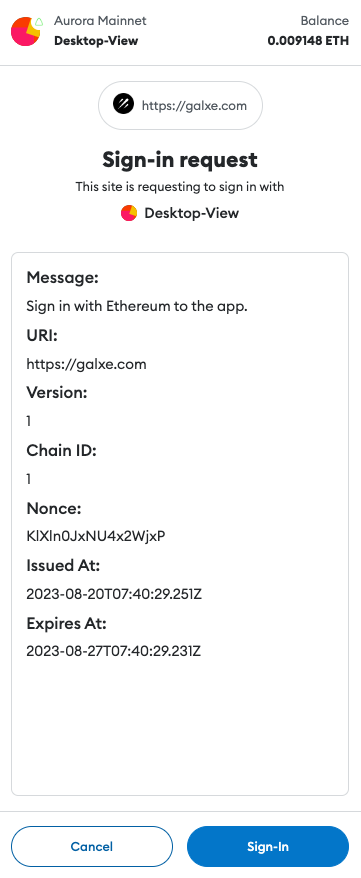Click the Aurora Mainnet network label
This screenshot has height=878, width=361.
tap(100, 21)
